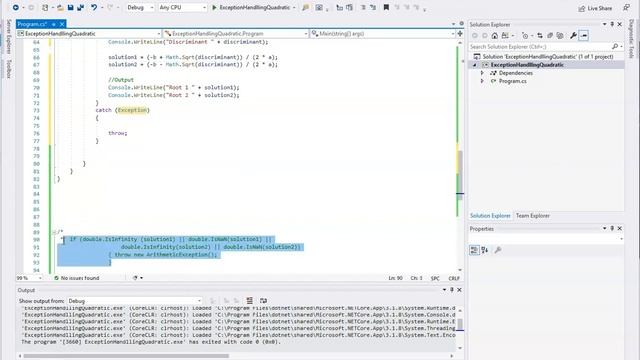Viewport: 640px width, 360px height.
Task: Click Sync with Active Document icon
Action: [x=540, y=36]
